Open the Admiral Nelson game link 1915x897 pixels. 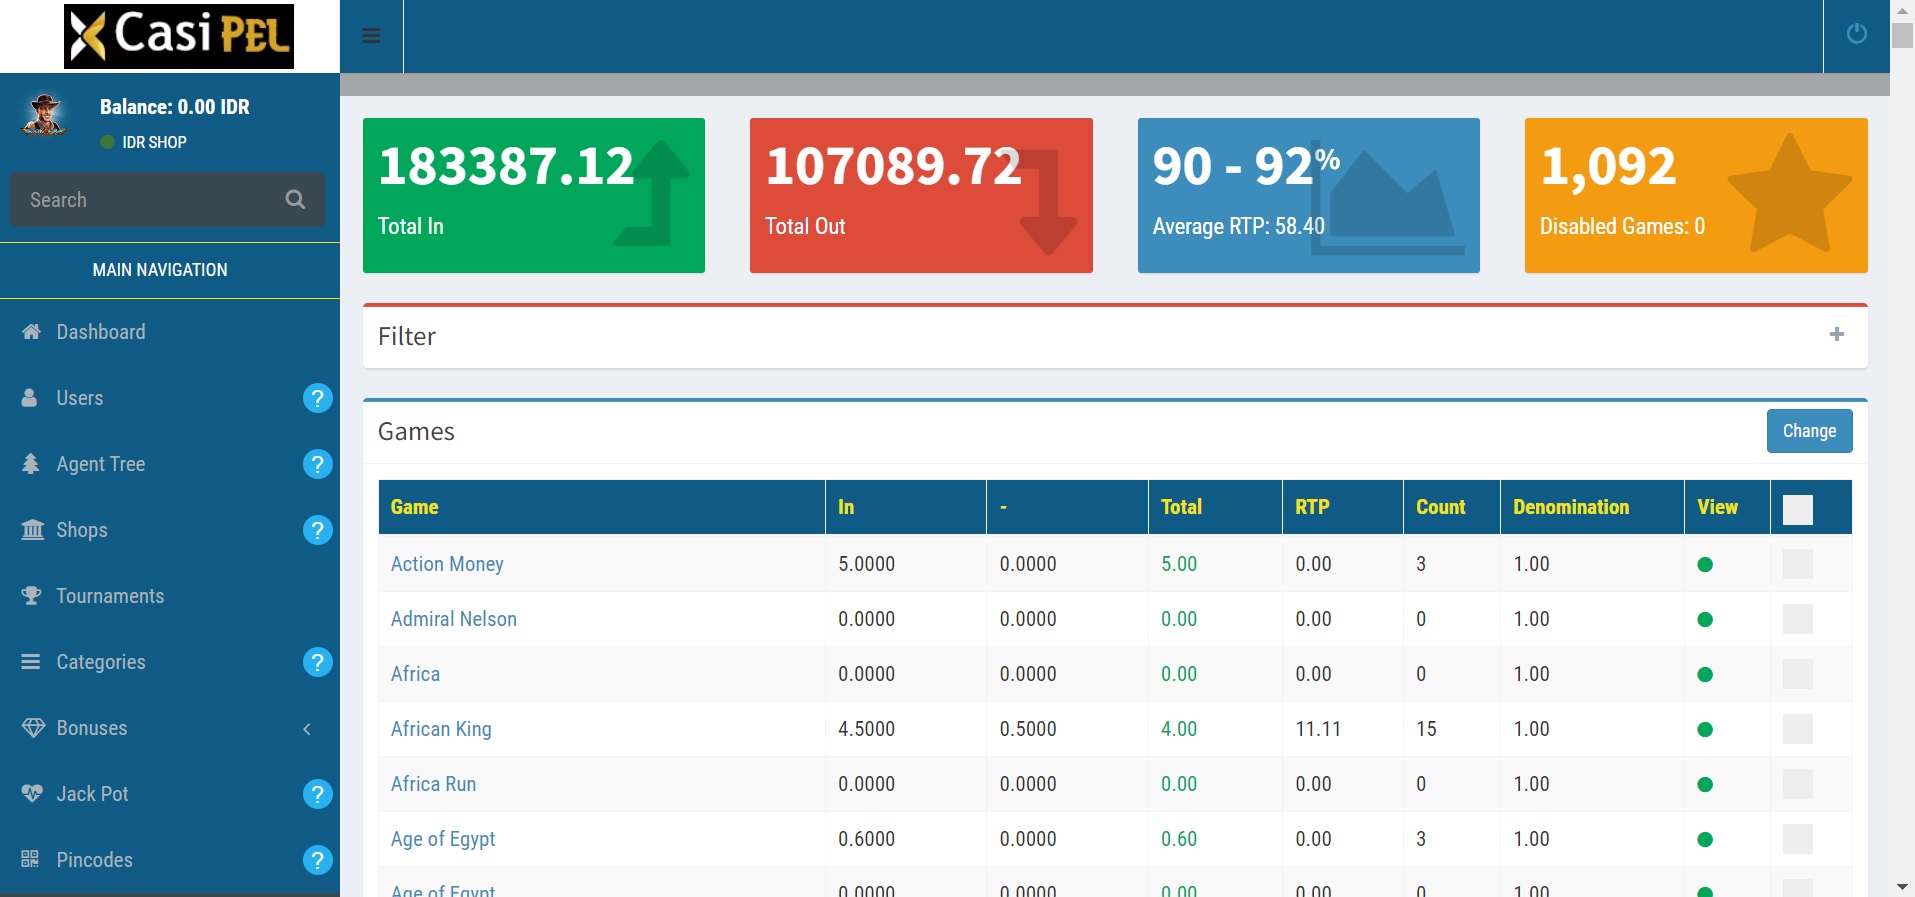coord(453,619)
